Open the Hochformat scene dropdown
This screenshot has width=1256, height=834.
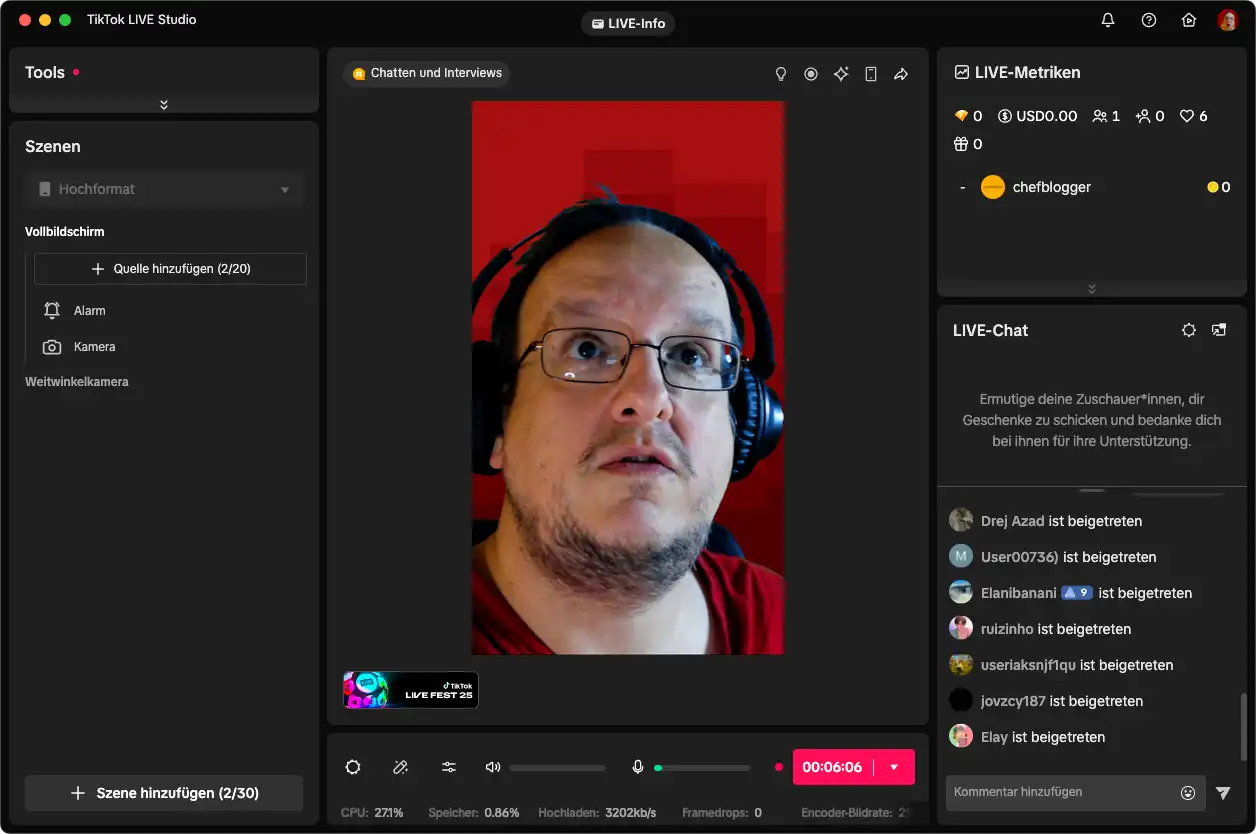[164, 189]
